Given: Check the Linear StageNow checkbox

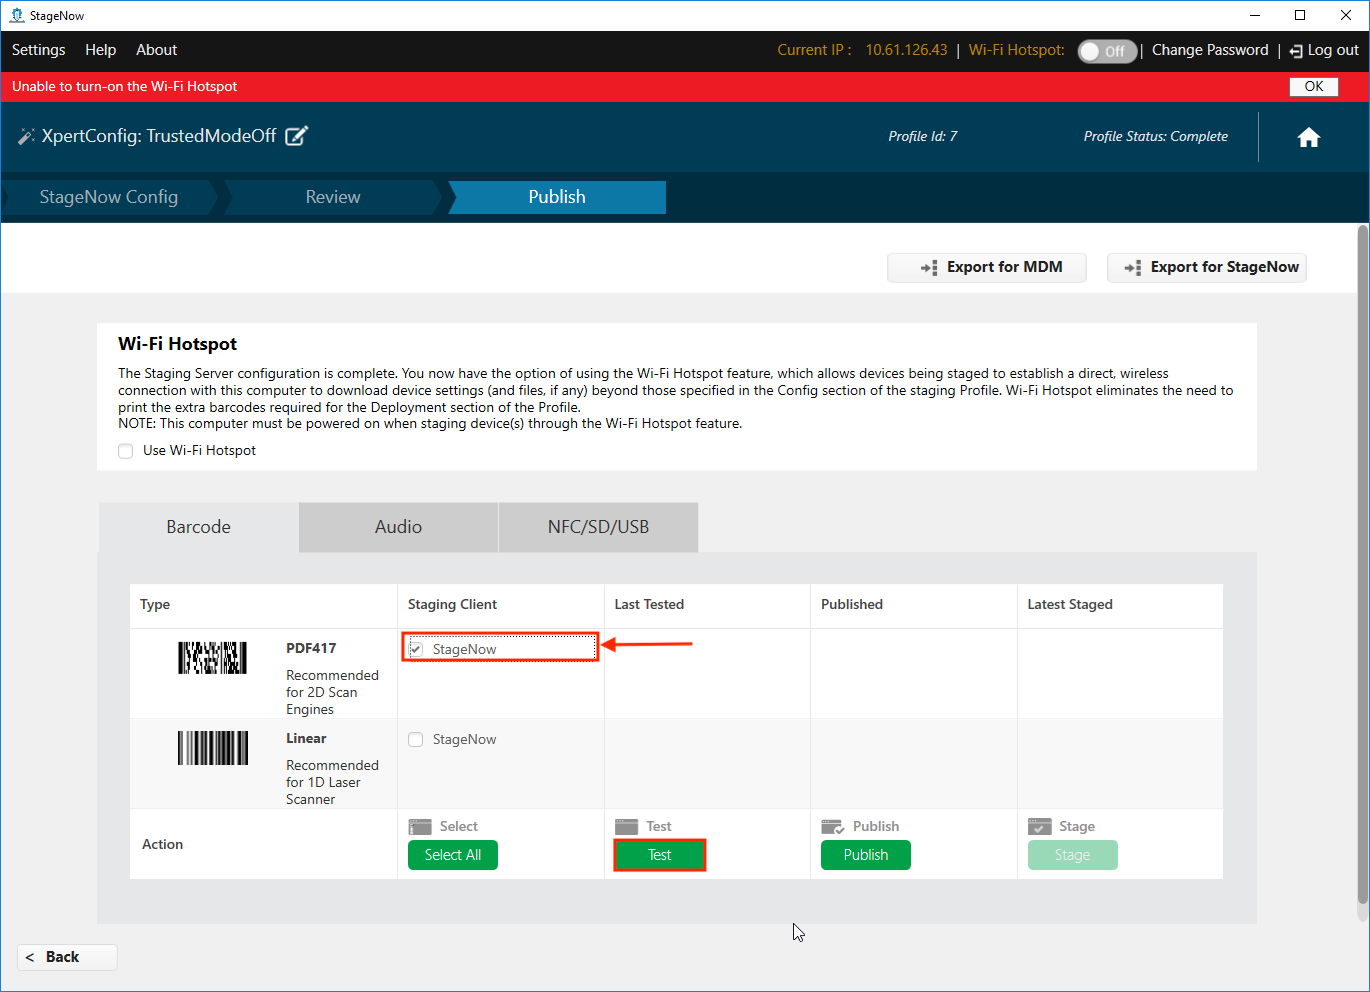Looking at the screenshot, I should [416, 740].
